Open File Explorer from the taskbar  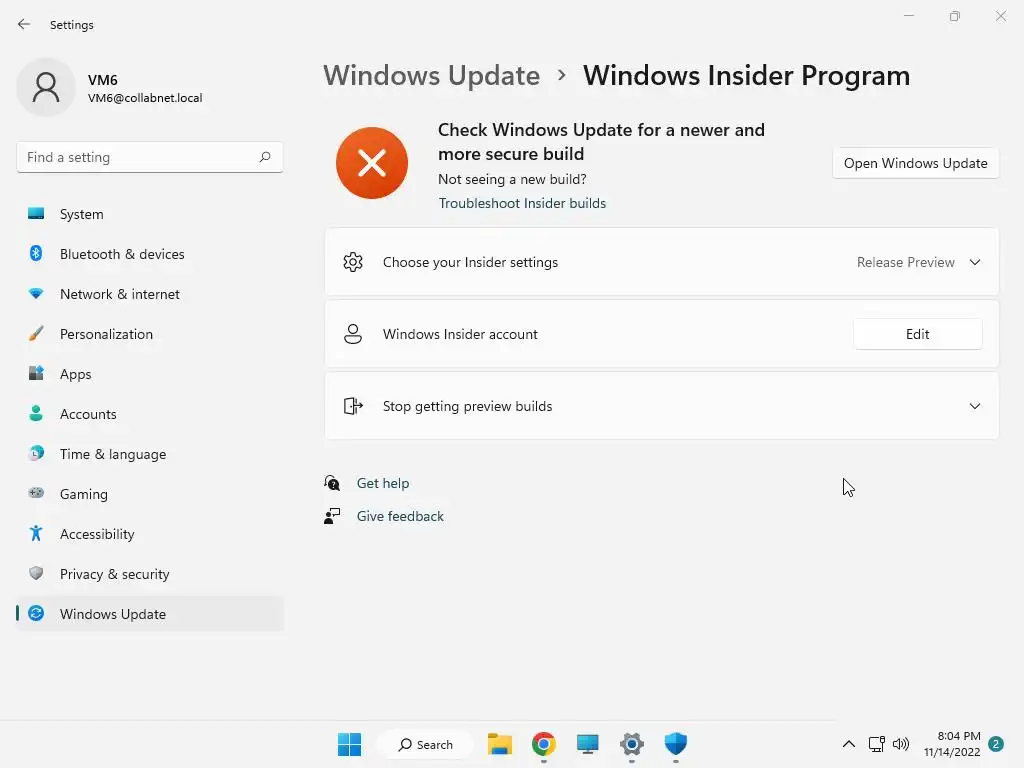[500, 744]
